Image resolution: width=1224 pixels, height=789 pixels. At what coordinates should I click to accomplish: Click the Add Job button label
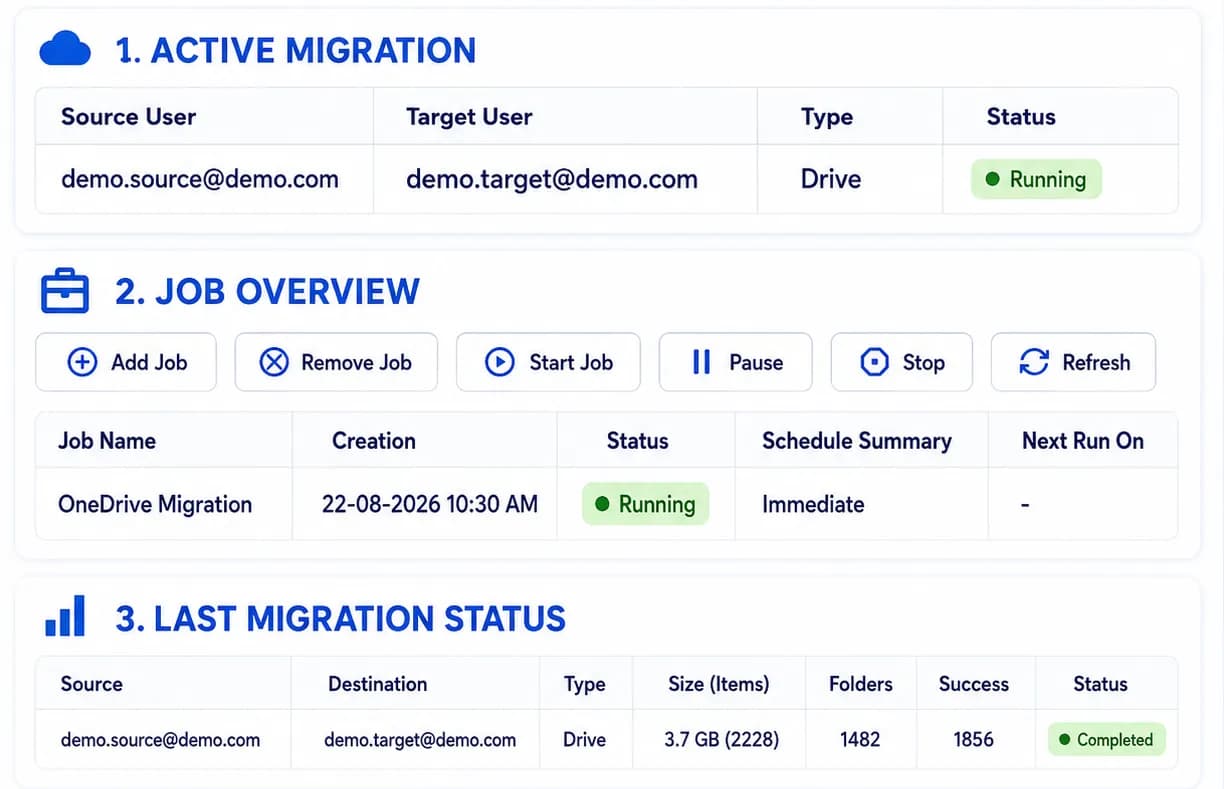tap(149, 362)
